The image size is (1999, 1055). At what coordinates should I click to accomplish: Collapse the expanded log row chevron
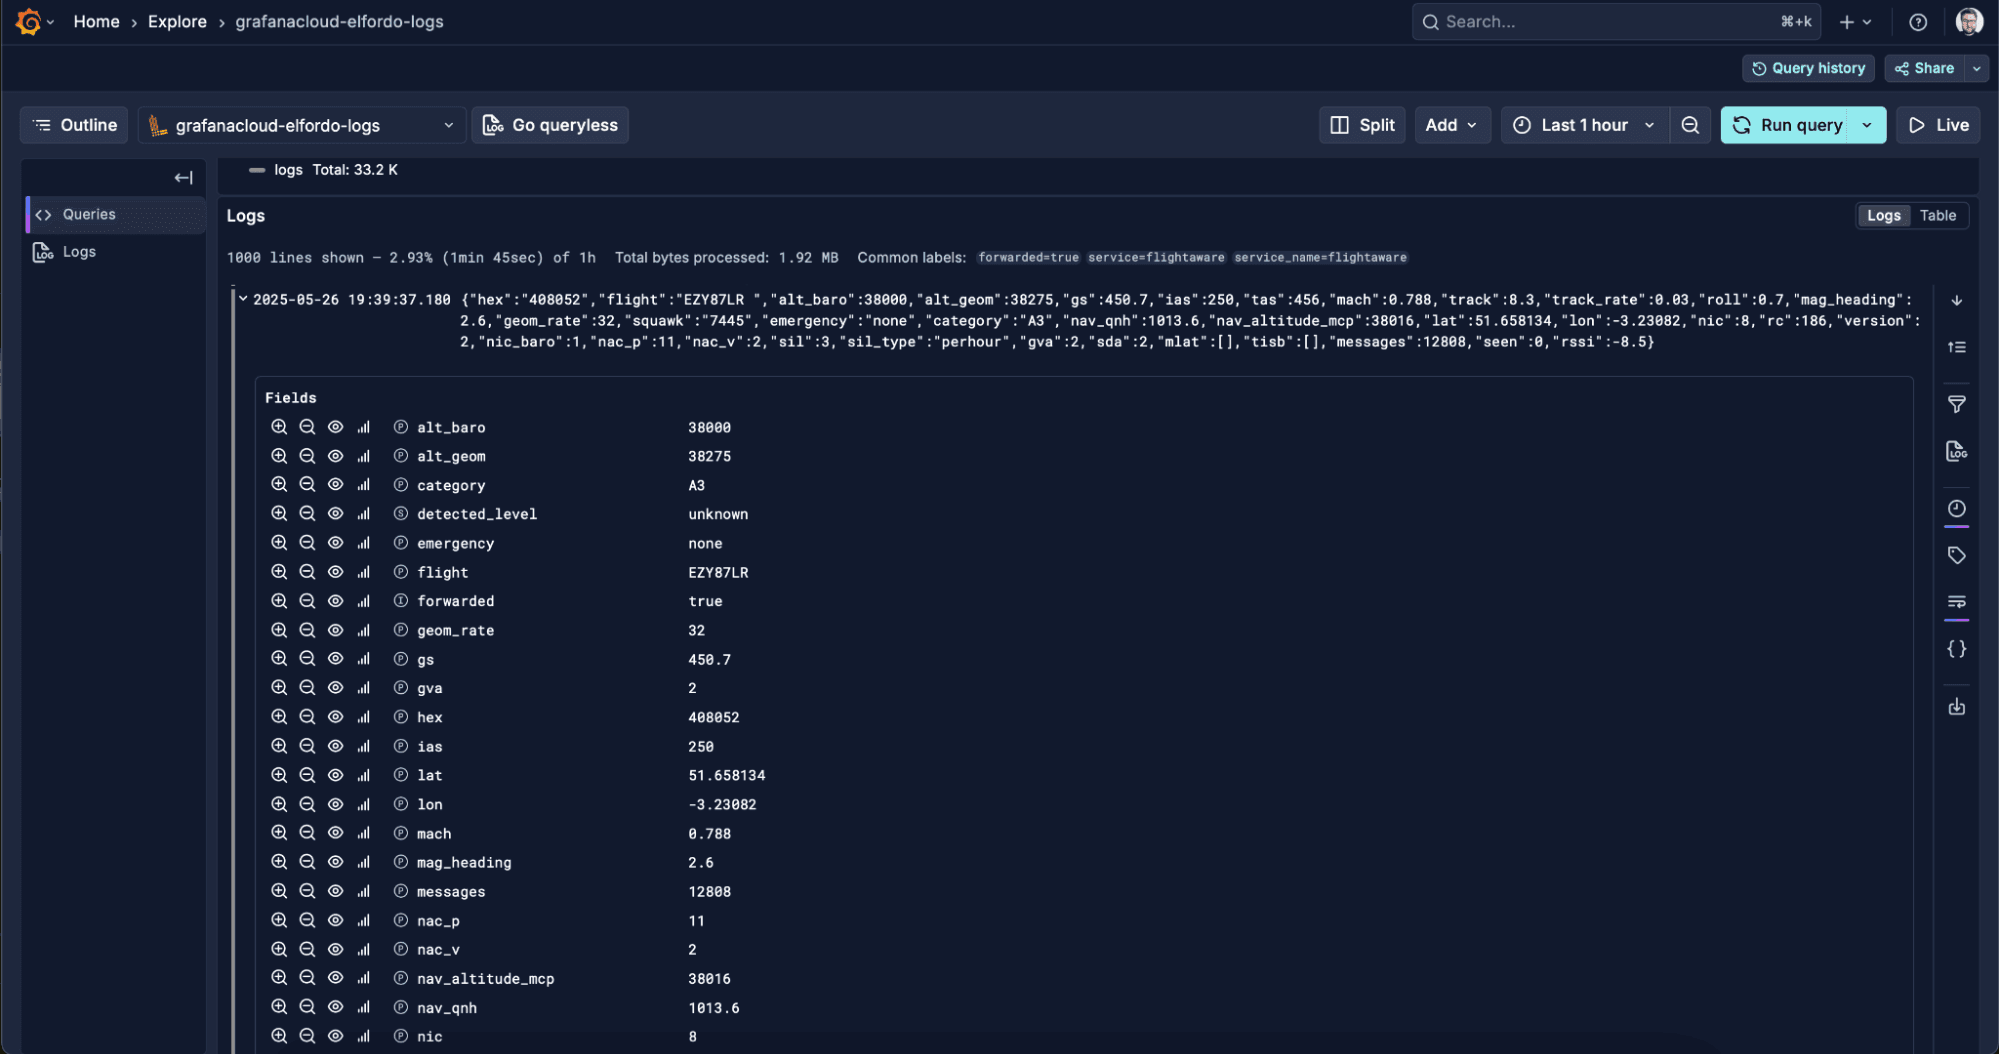(243, 298)
